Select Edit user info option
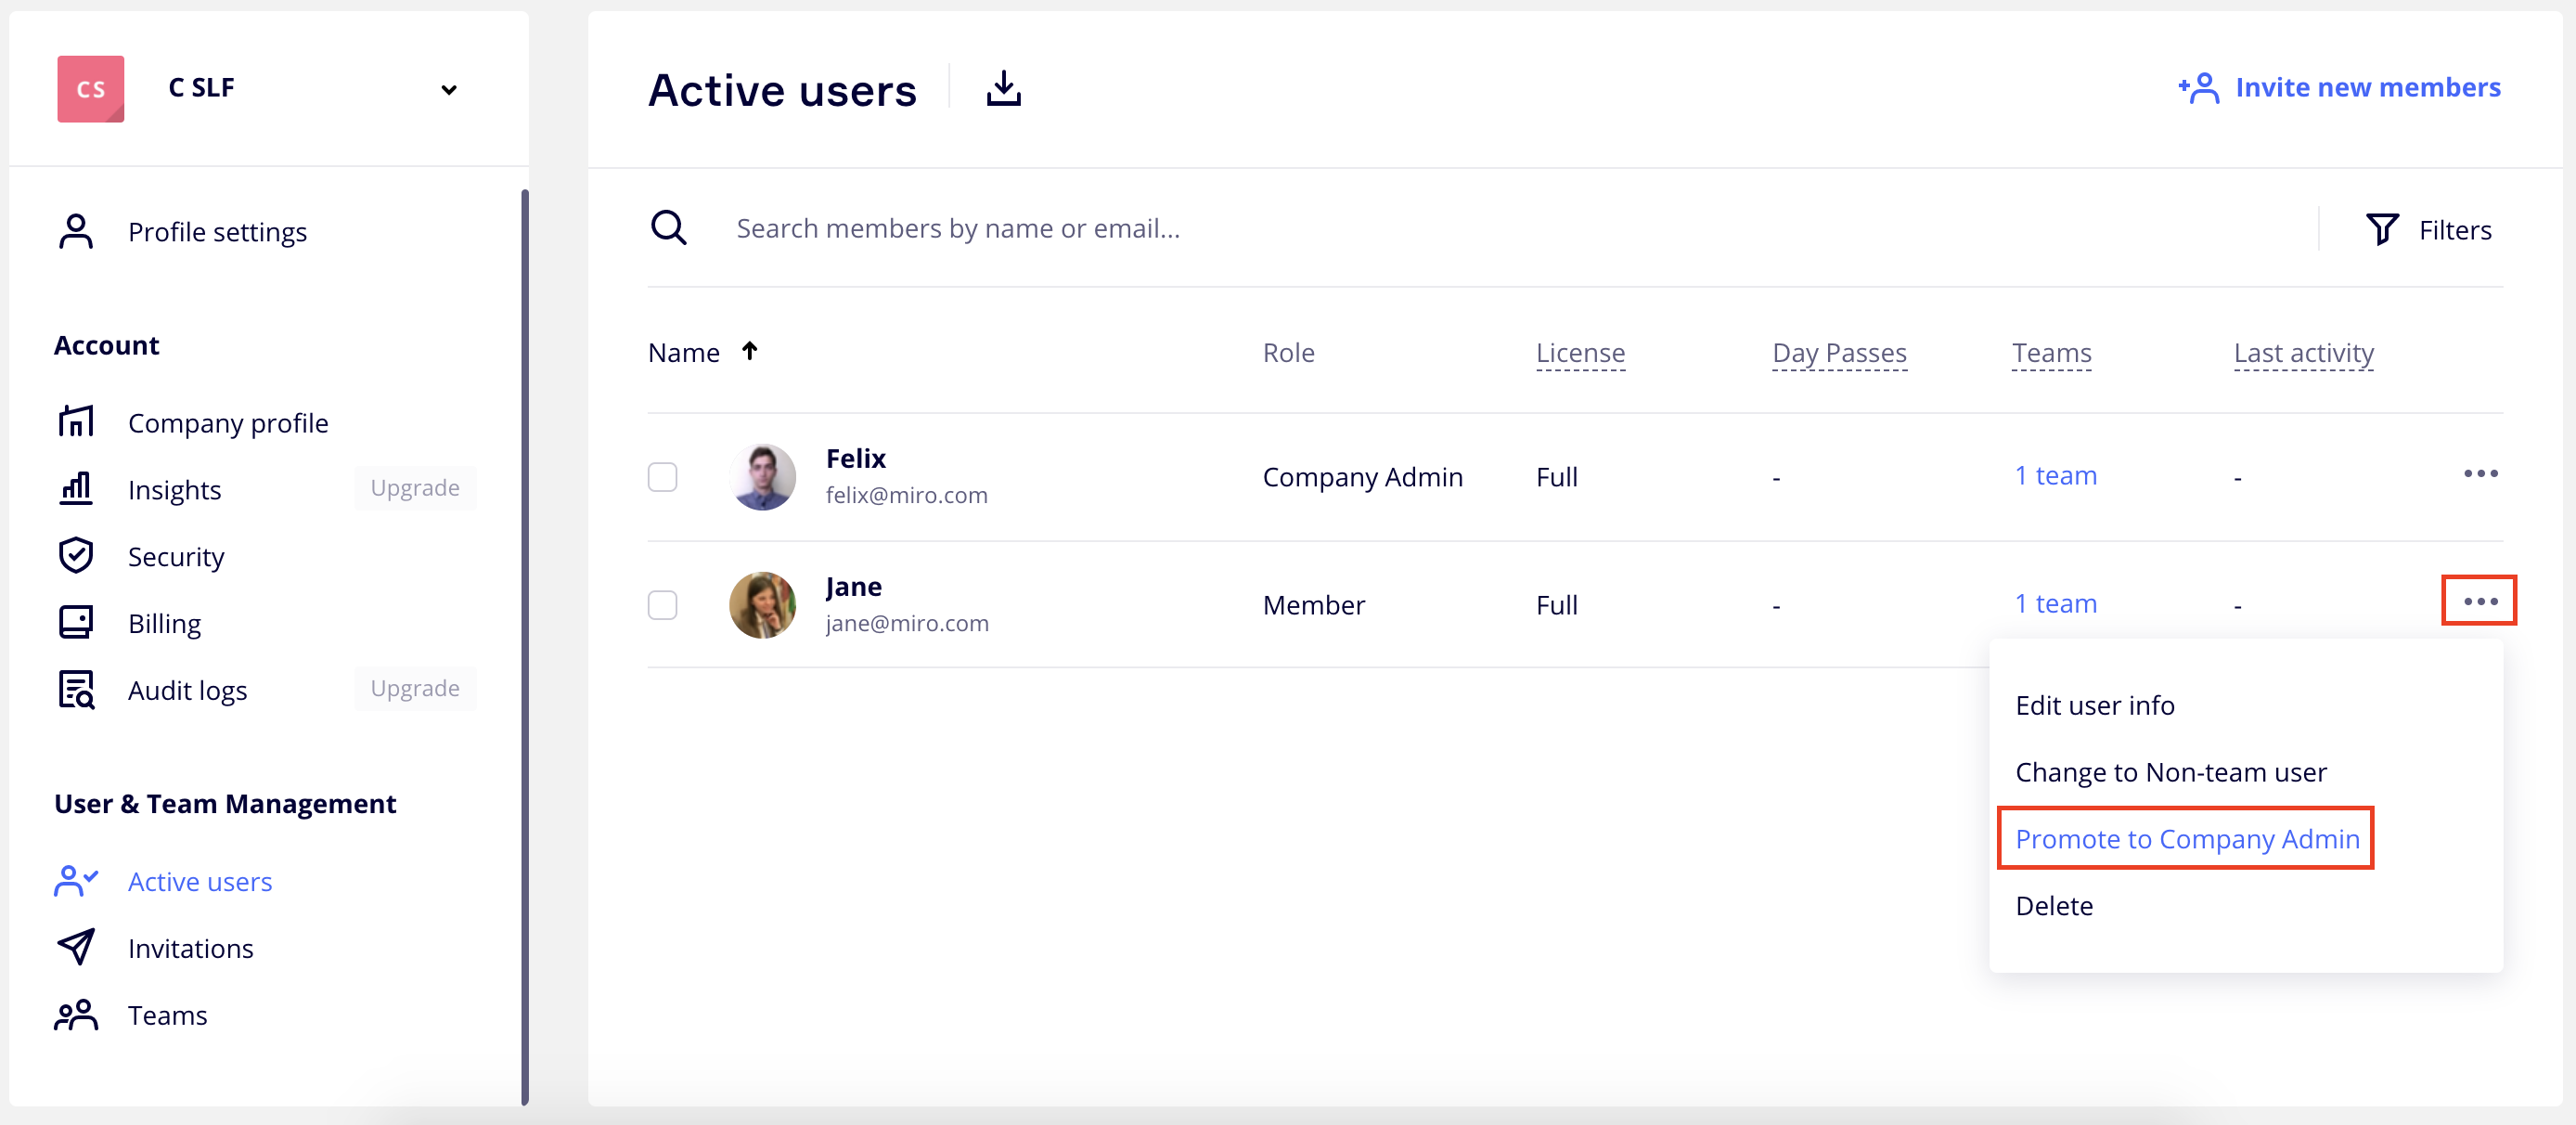 [x=2094, y=705]
